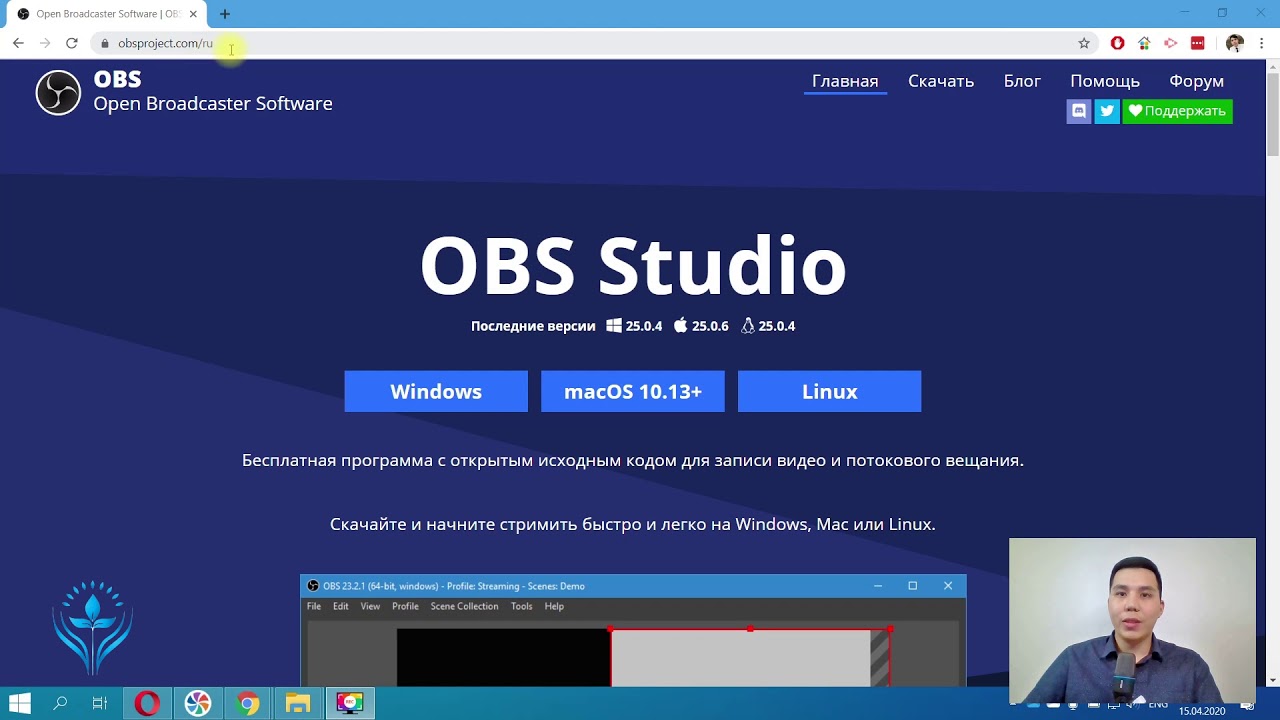Open the Помощь navigation item
1280x720 pixels.
pyautogui.click(x=1105, y=81)
